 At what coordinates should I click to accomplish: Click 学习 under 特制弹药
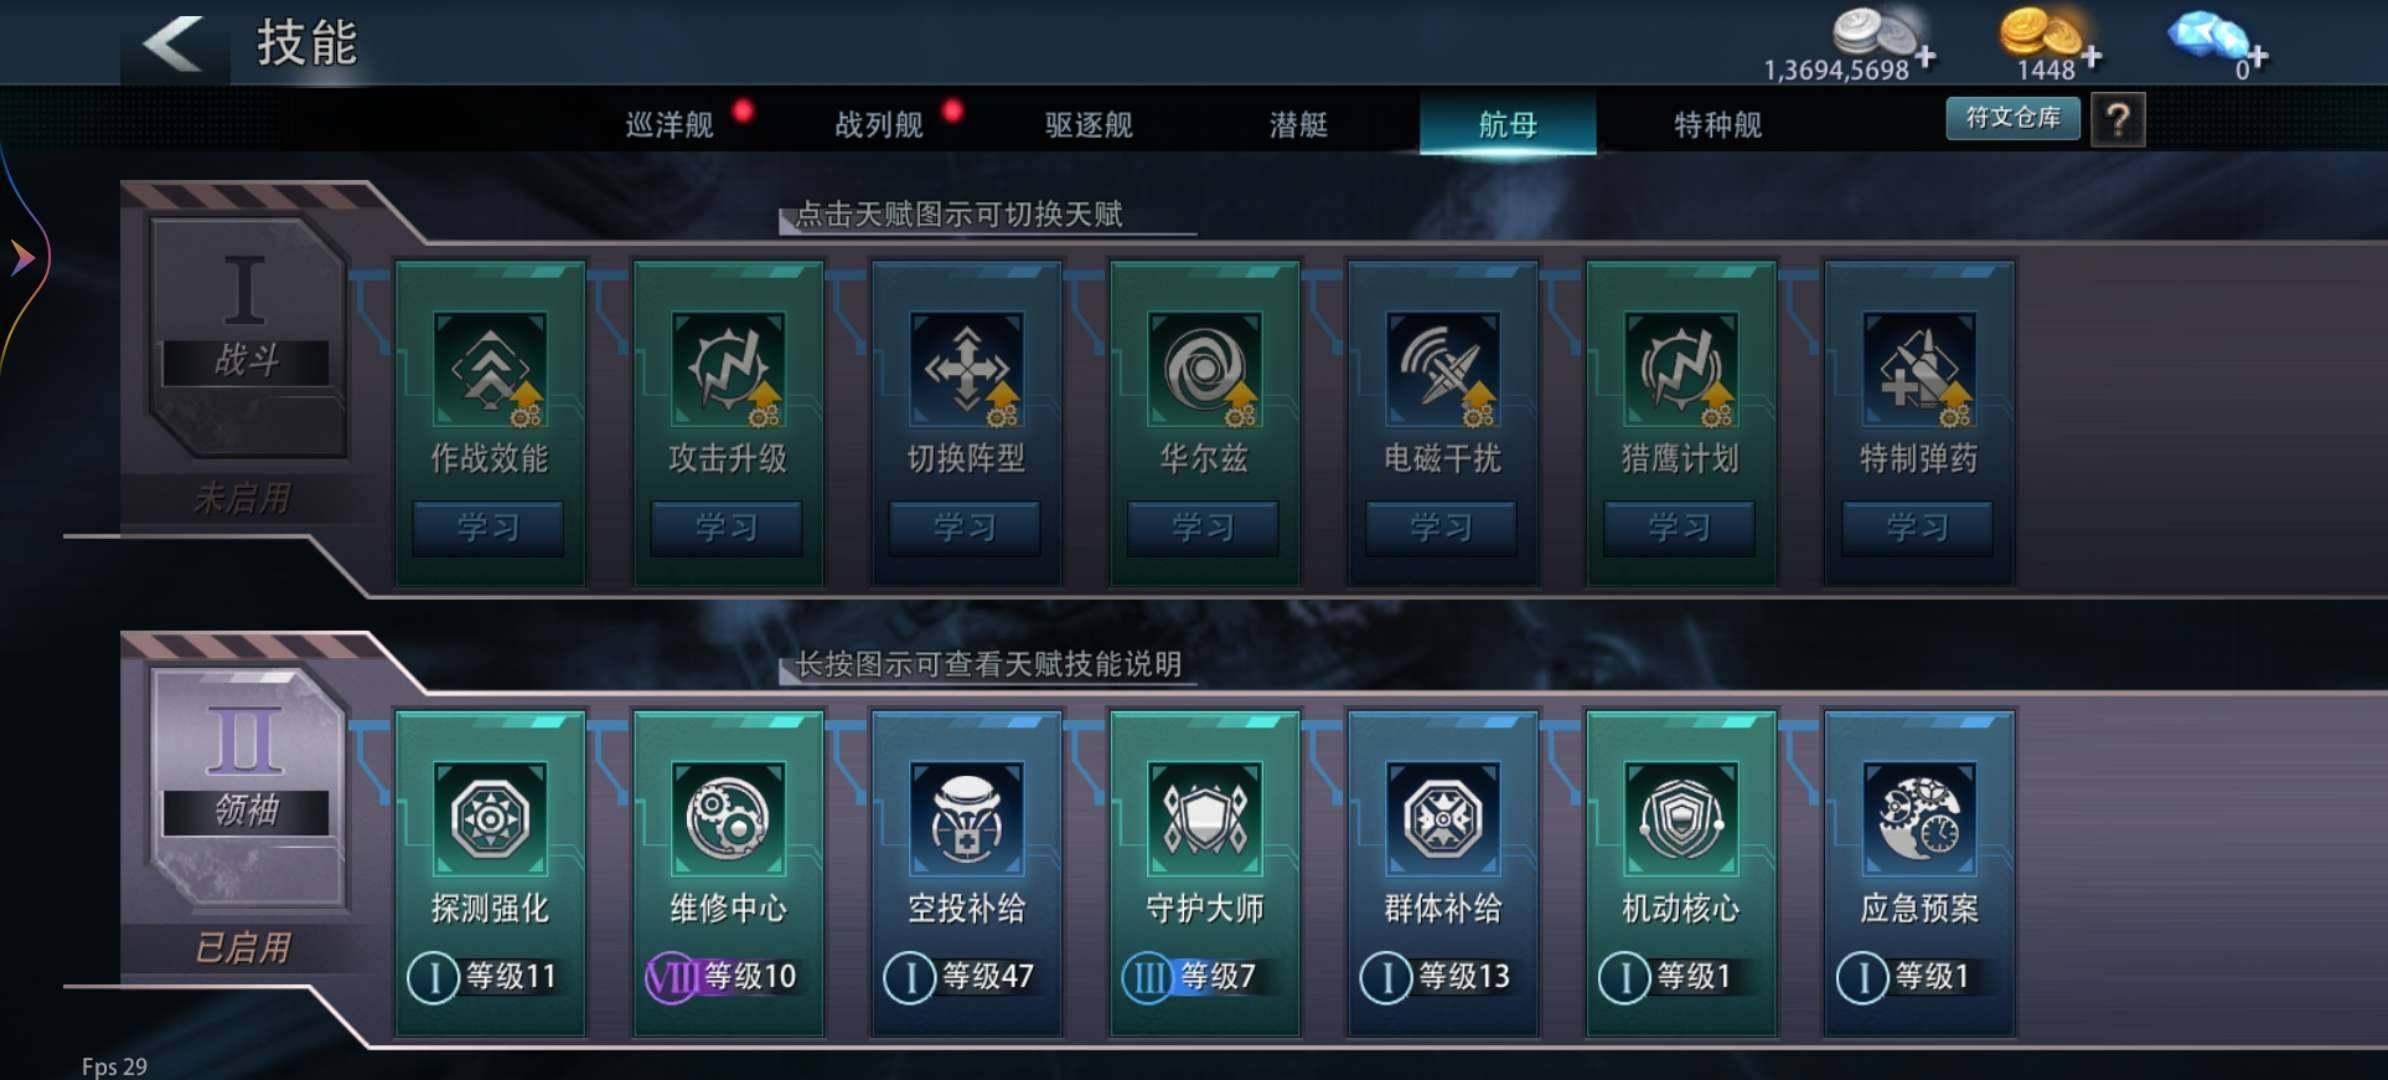[x=1917, y=527]
